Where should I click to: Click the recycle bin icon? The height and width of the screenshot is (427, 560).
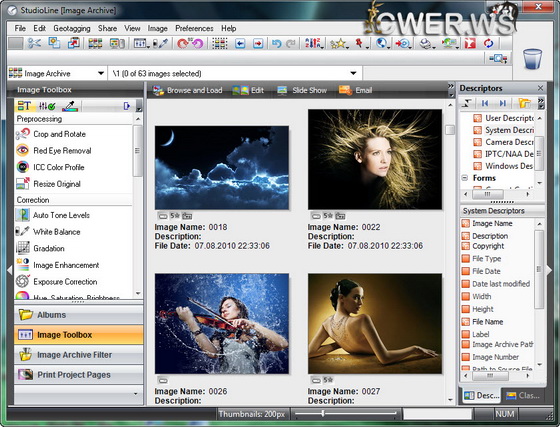click(x=532, y=59)
